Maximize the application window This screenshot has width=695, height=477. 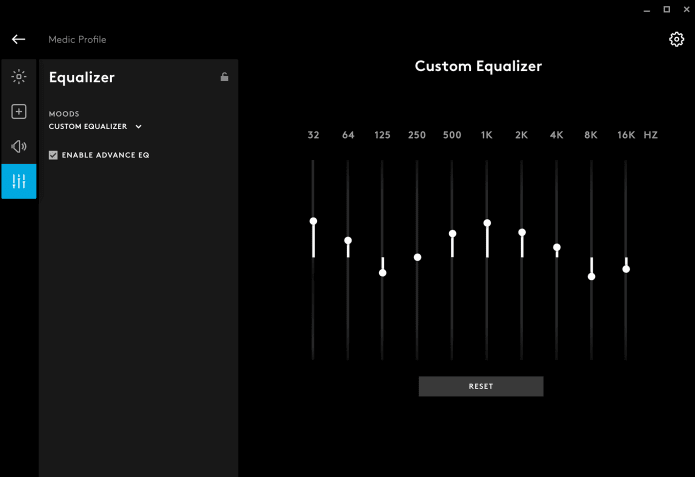[x=666, y=8]
